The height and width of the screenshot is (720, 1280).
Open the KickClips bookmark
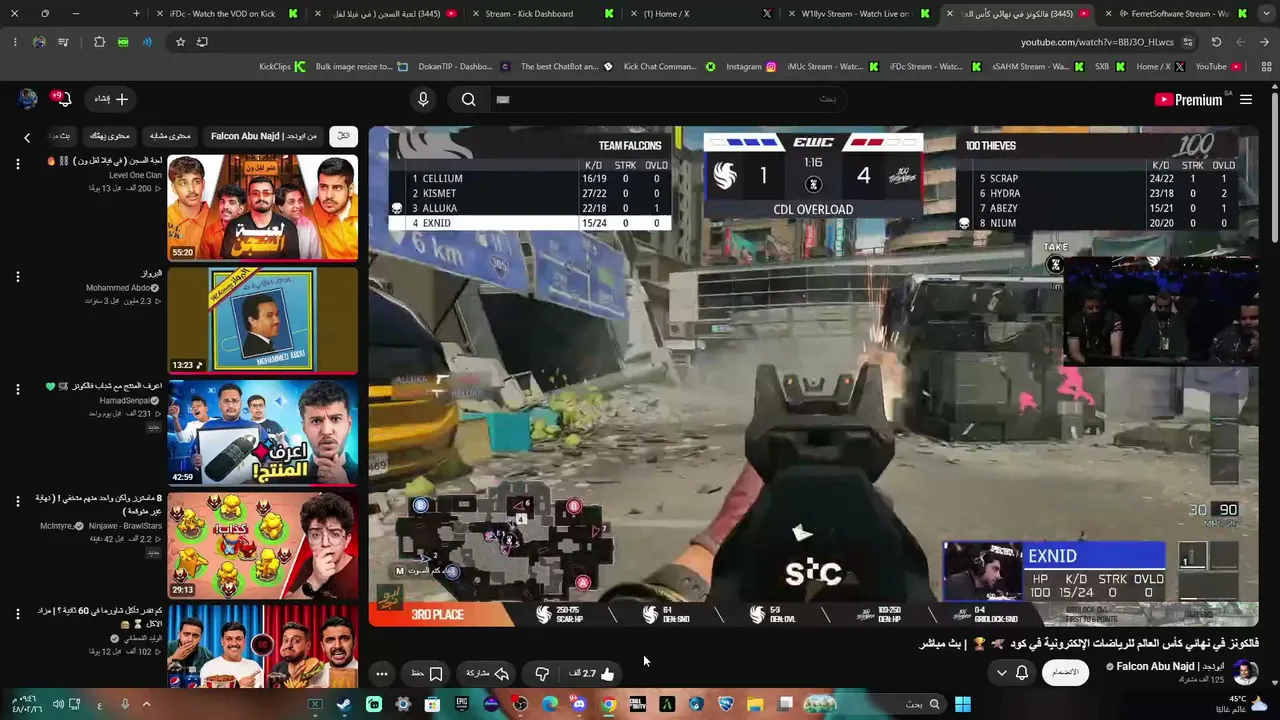tap(281, 67)
